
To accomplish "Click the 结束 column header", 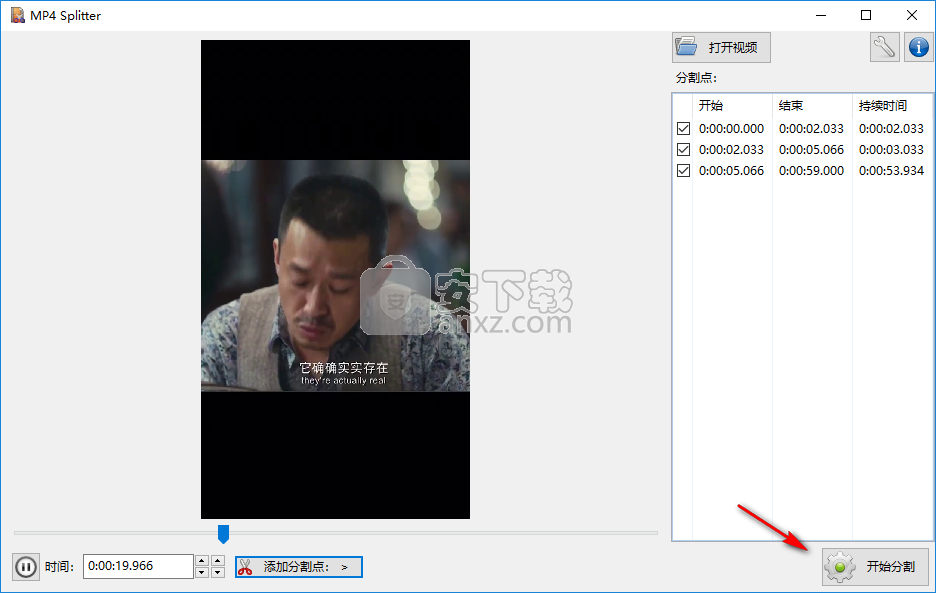I will [x=812, y=106].
